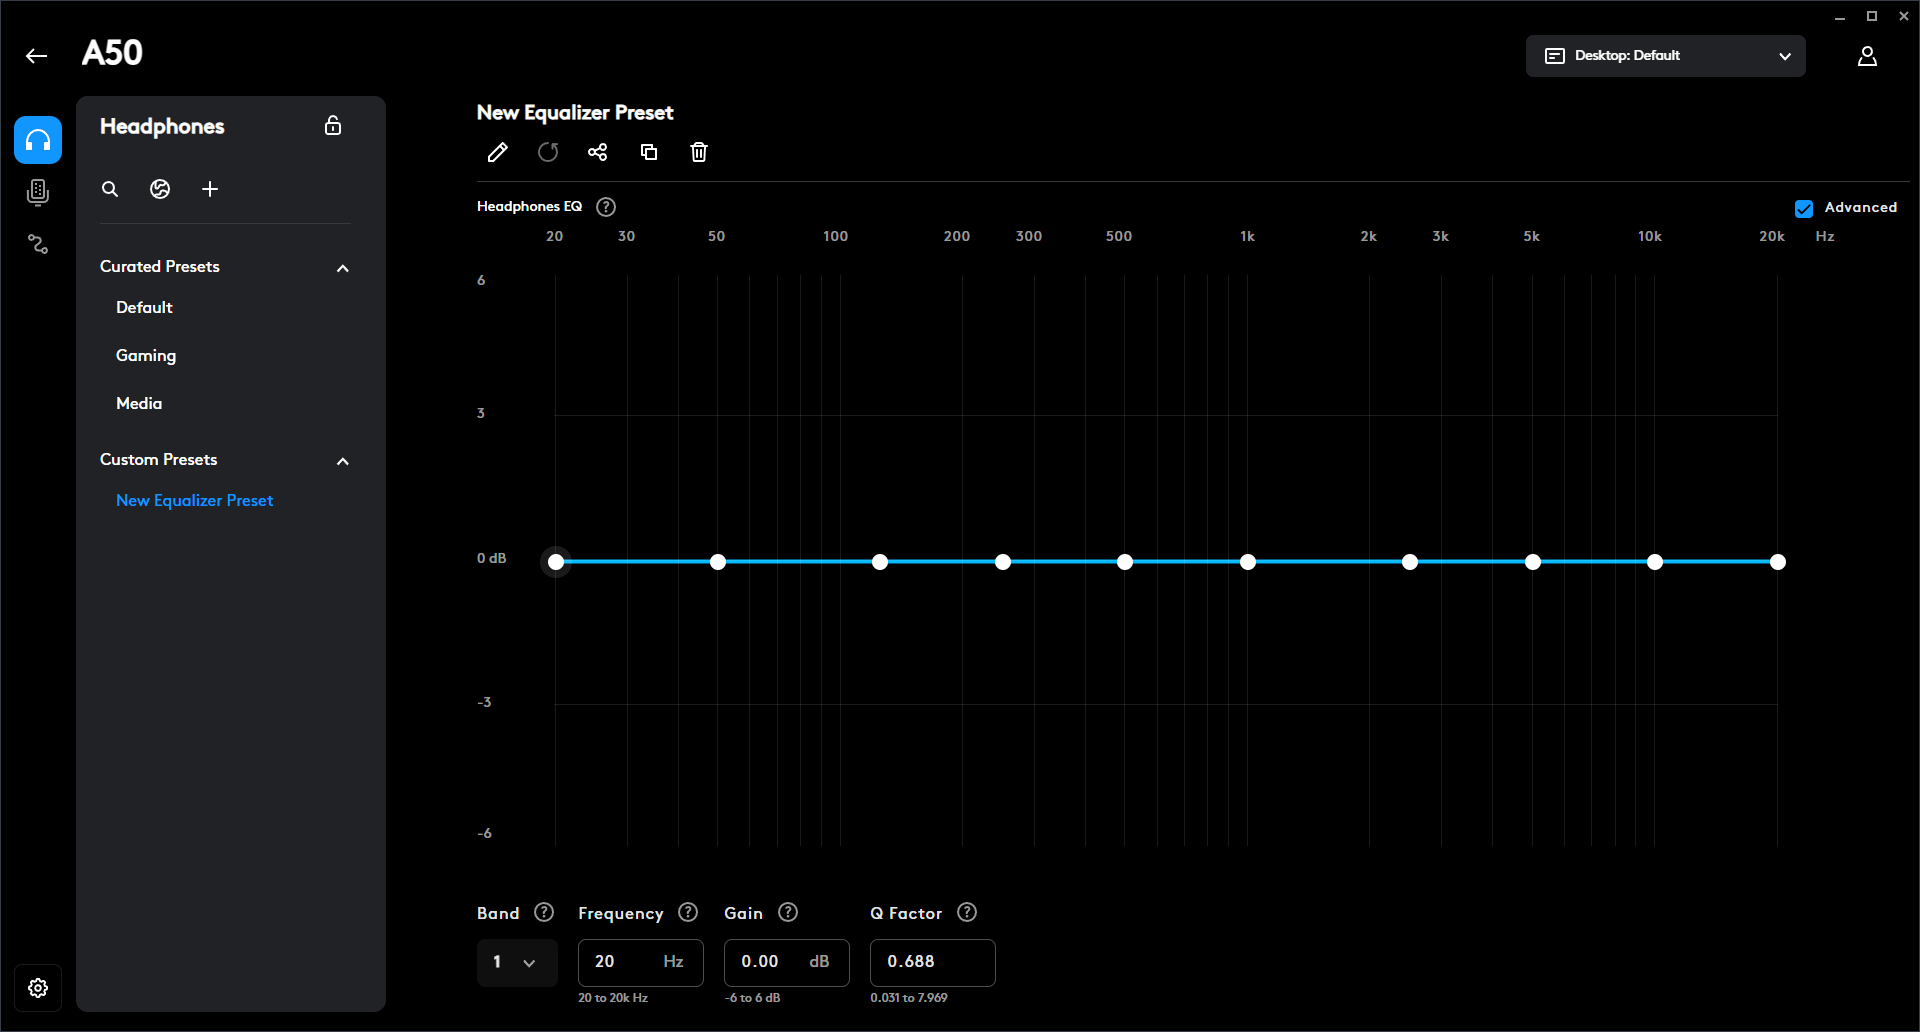Minimize the G HUB window

[x=1840, y=16]
